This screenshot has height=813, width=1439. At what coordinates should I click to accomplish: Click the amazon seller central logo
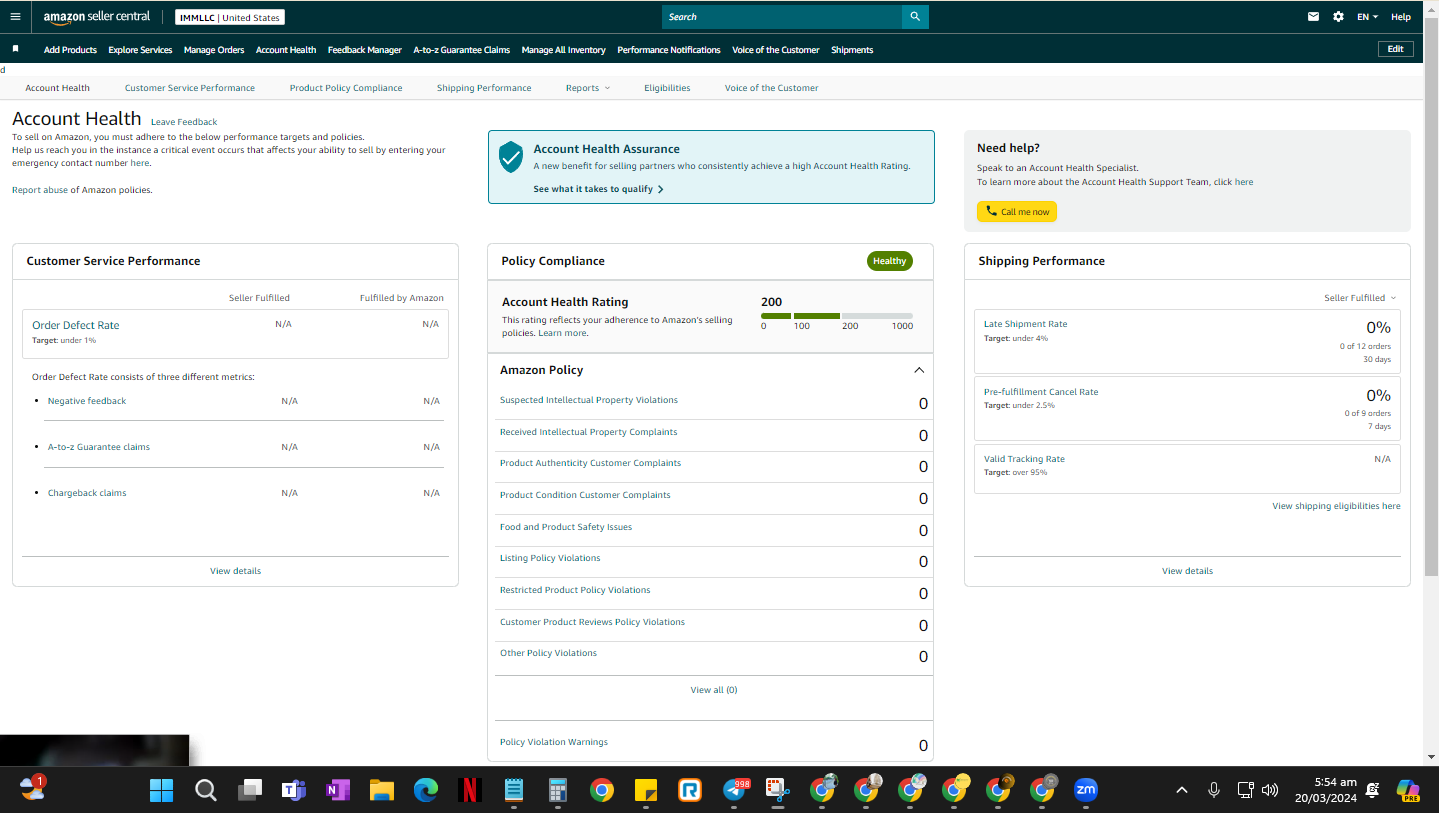click(x=97, y=17)
